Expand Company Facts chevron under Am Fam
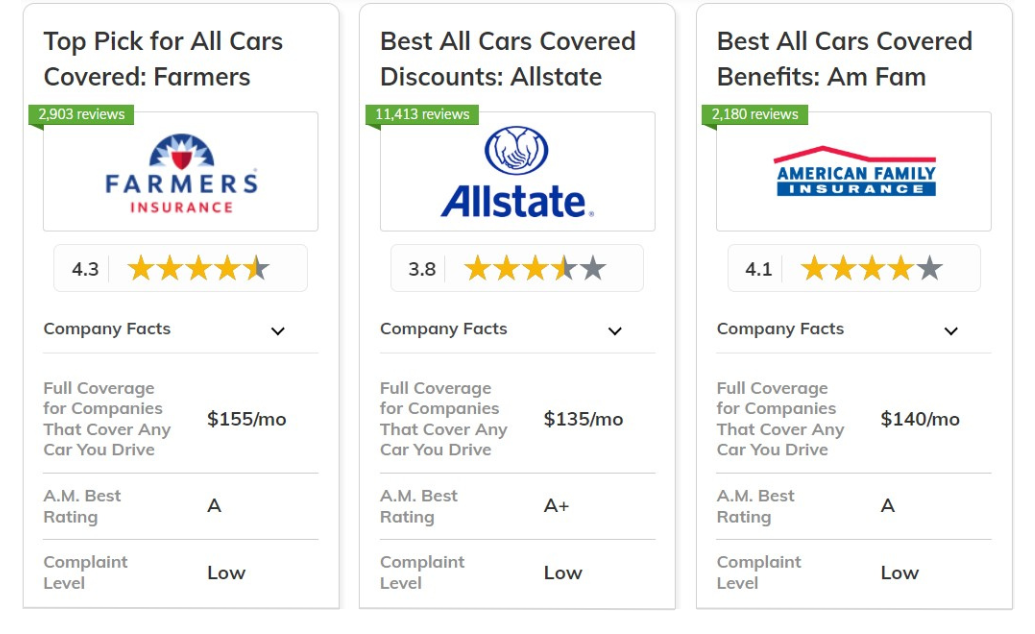Screen dimensions: 1035x634 point(951,331)
